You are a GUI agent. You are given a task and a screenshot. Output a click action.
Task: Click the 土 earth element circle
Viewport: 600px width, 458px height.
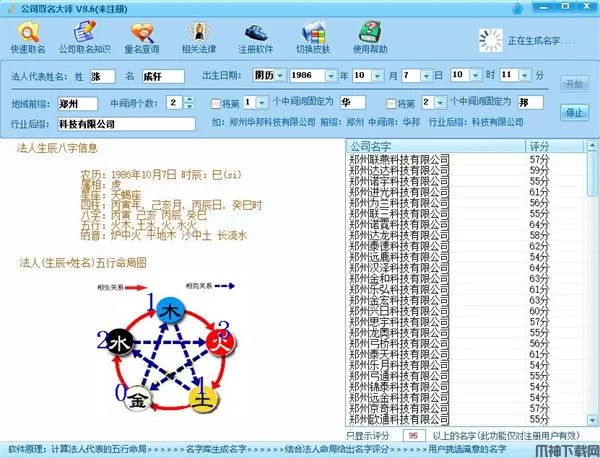pos(203,399)
